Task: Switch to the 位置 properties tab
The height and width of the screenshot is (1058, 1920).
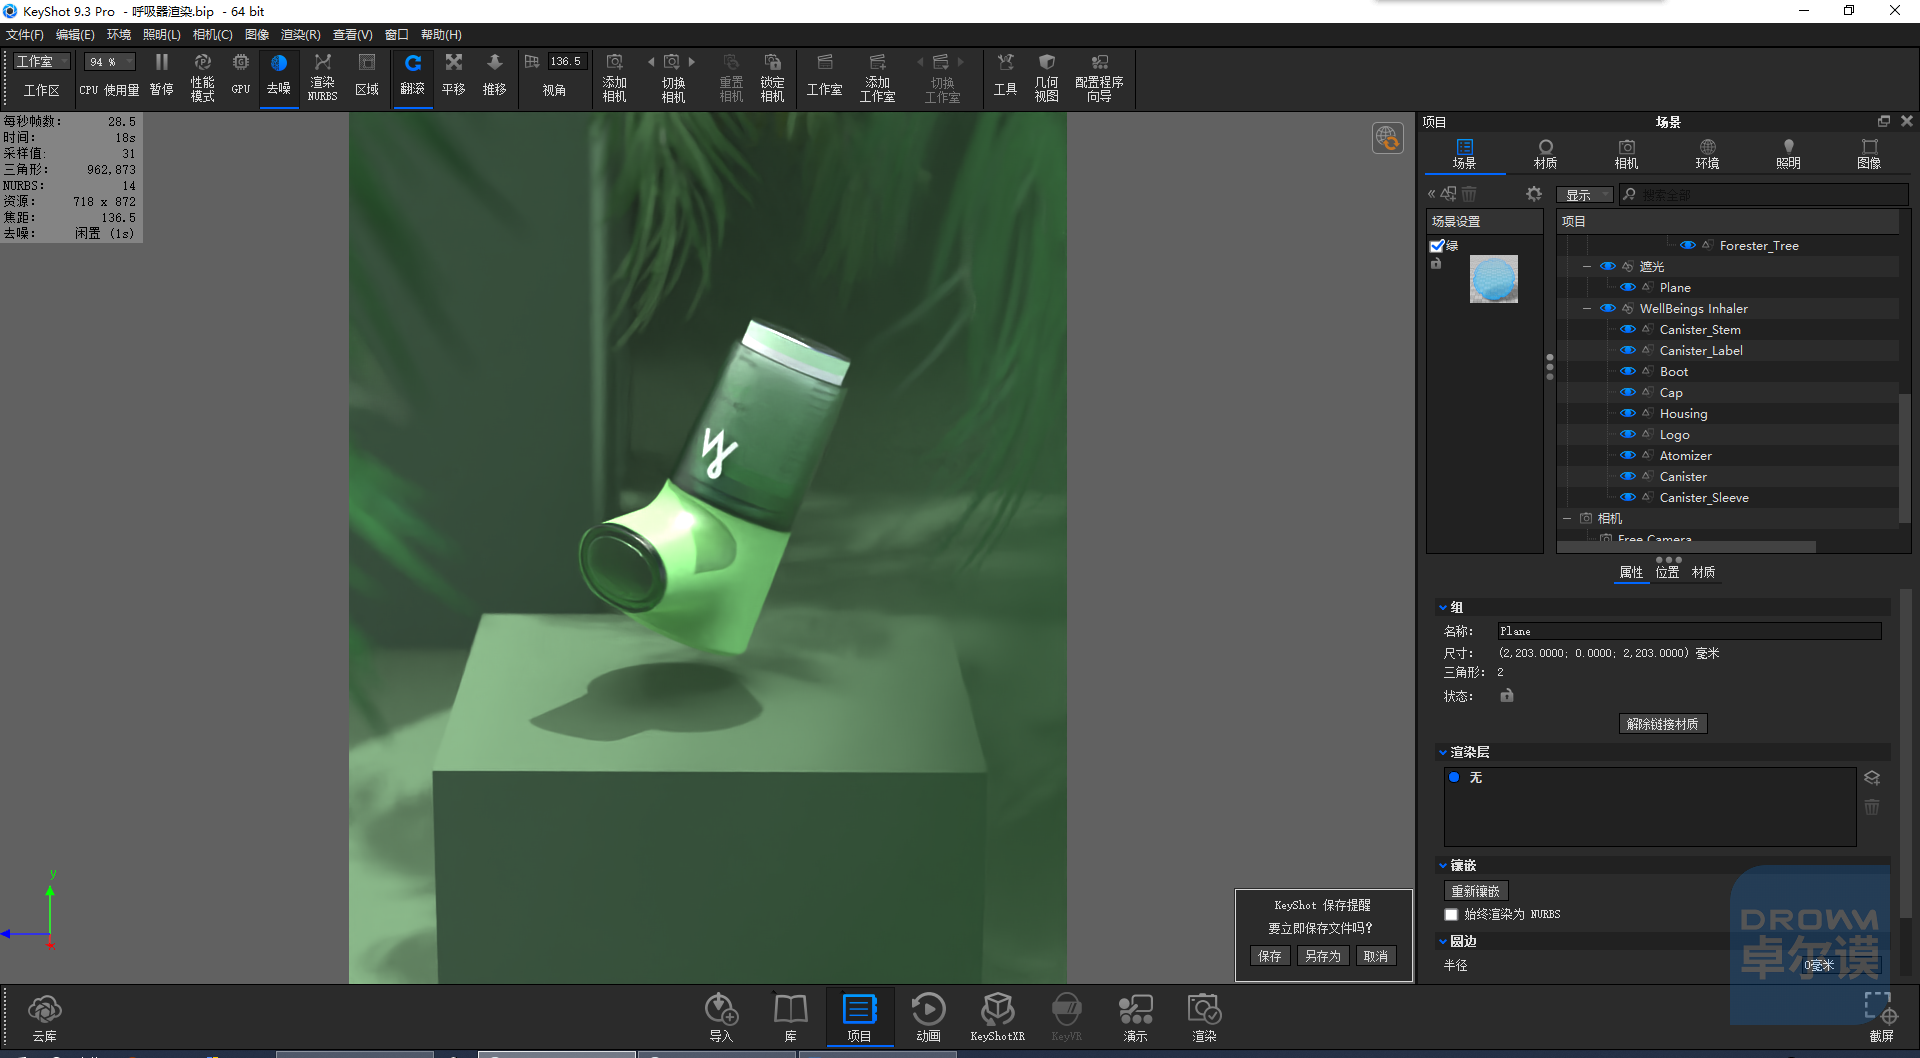Action: tap(1667, 572)
